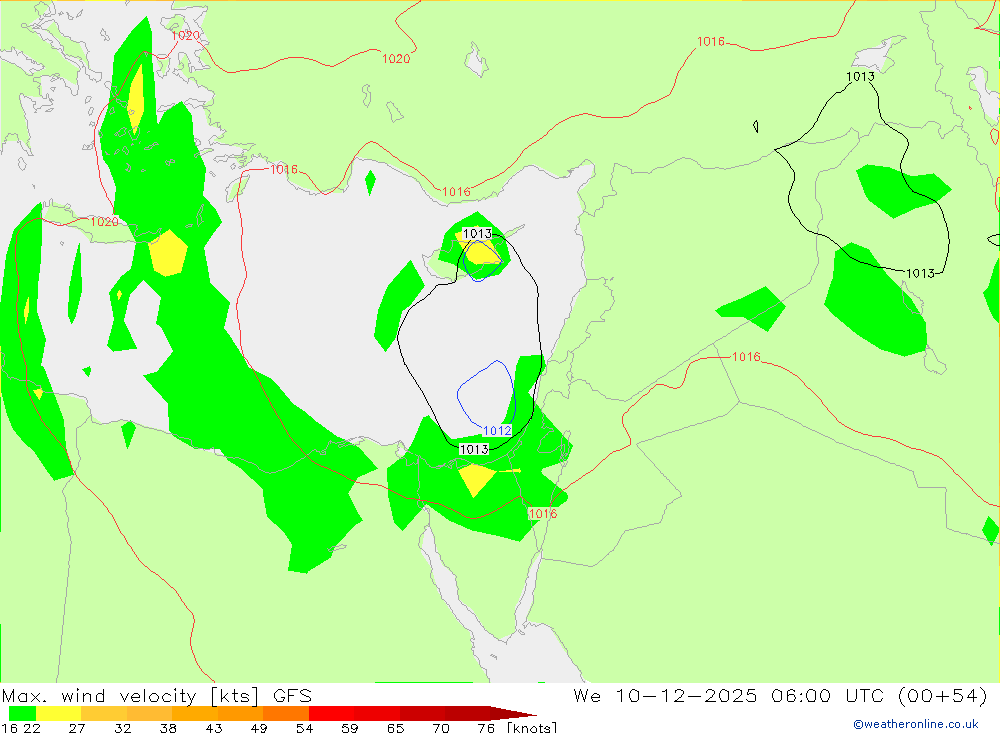Pick the dark orange legend swatch between 49 and 54
The width and height of the screenshot is (1000, 733).
point(286,713)
